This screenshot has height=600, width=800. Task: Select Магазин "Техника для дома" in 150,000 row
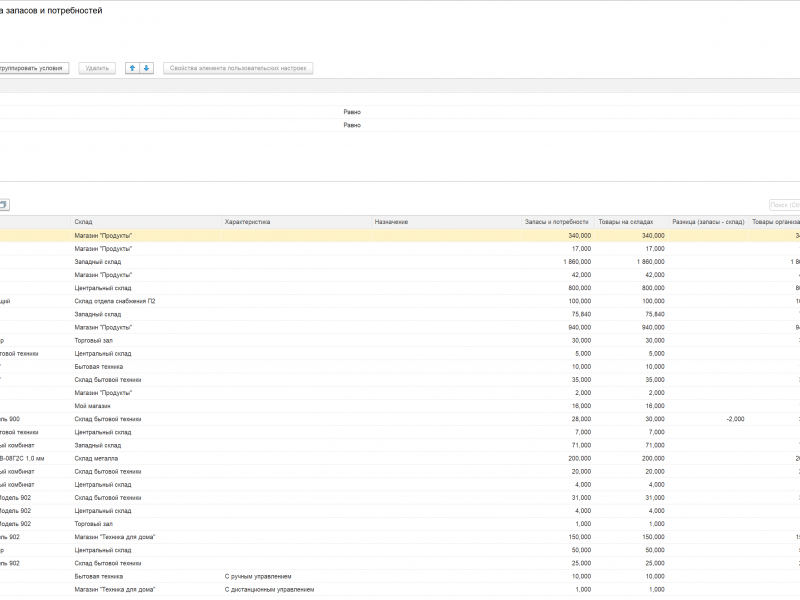(x=114, y=537)
